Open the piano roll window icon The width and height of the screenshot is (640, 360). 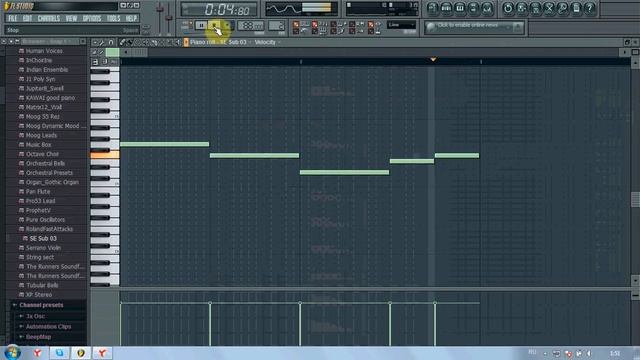[x=460, y=8]
